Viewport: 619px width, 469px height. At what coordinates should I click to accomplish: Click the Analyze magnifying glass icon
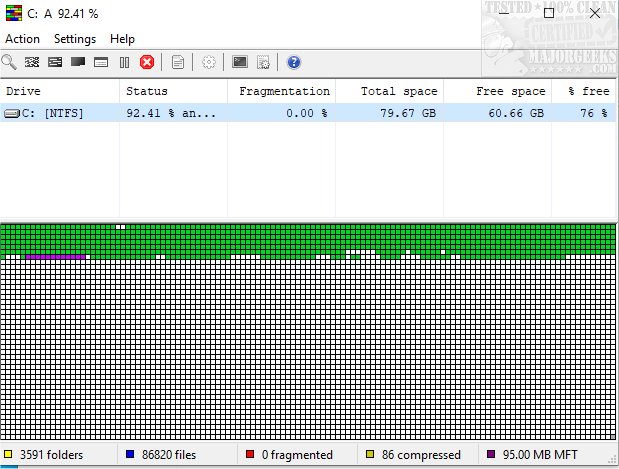coord(9,62)
